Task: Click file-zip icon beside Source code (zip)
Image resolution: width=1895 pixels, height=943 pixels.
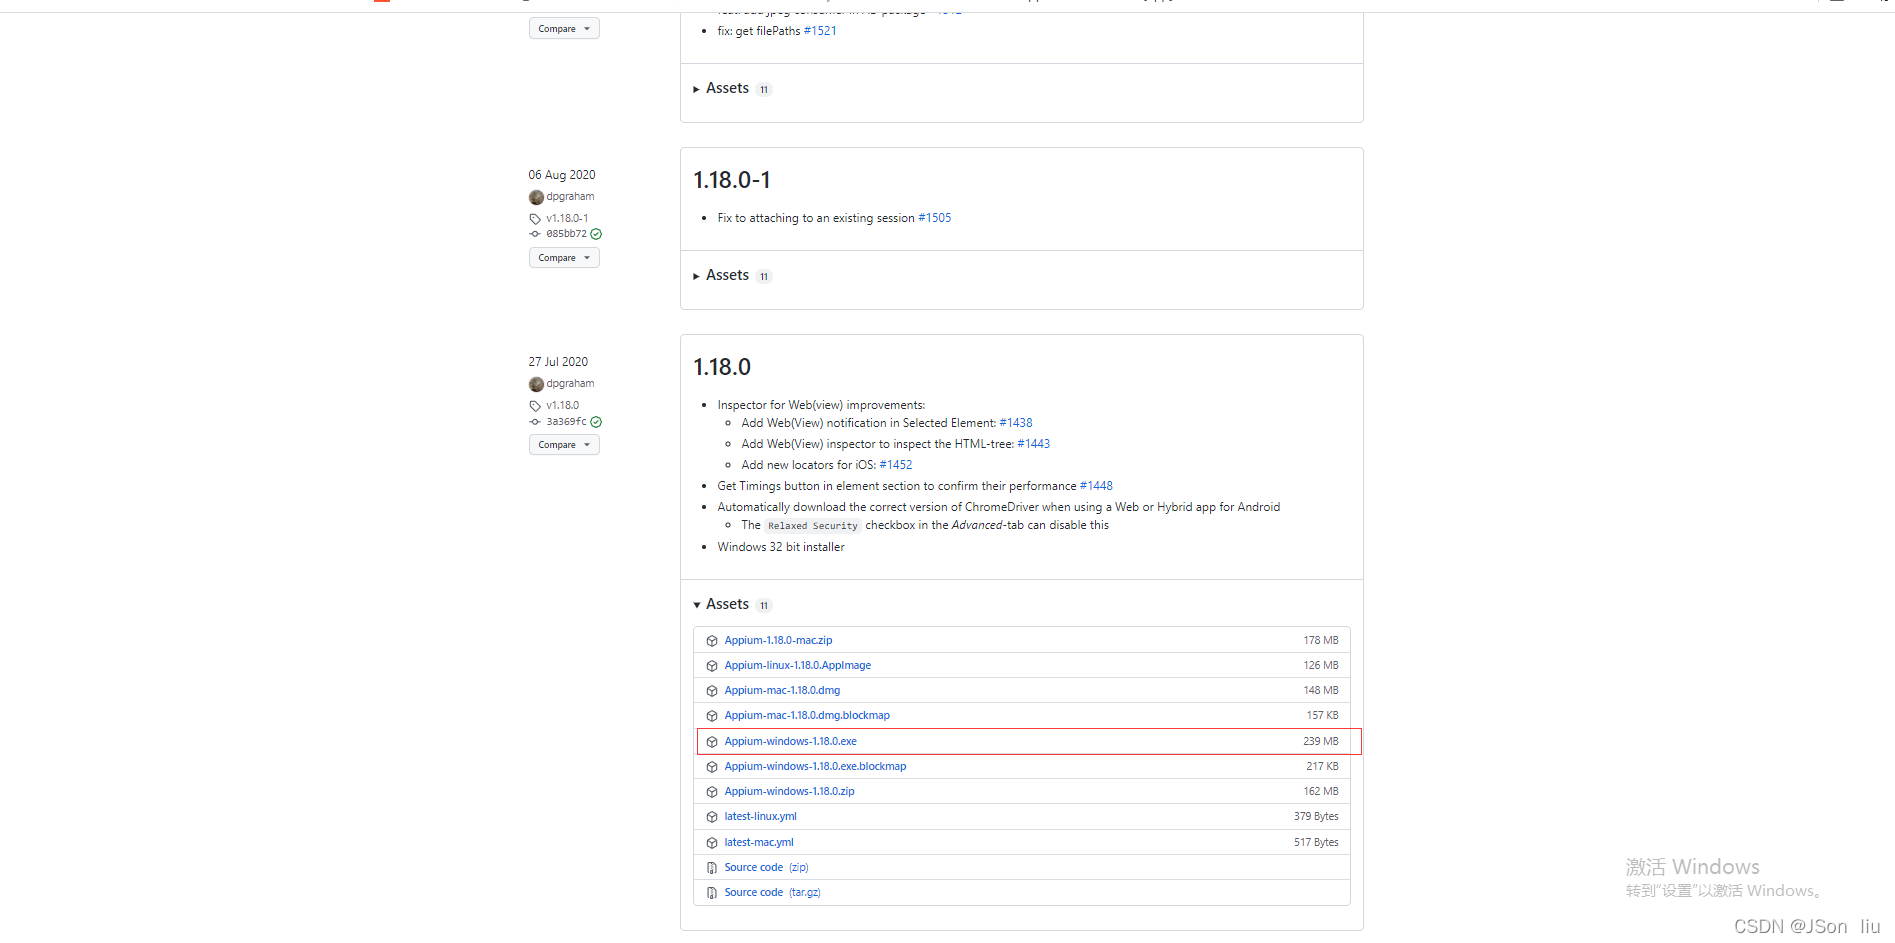Action: (712, 868)
